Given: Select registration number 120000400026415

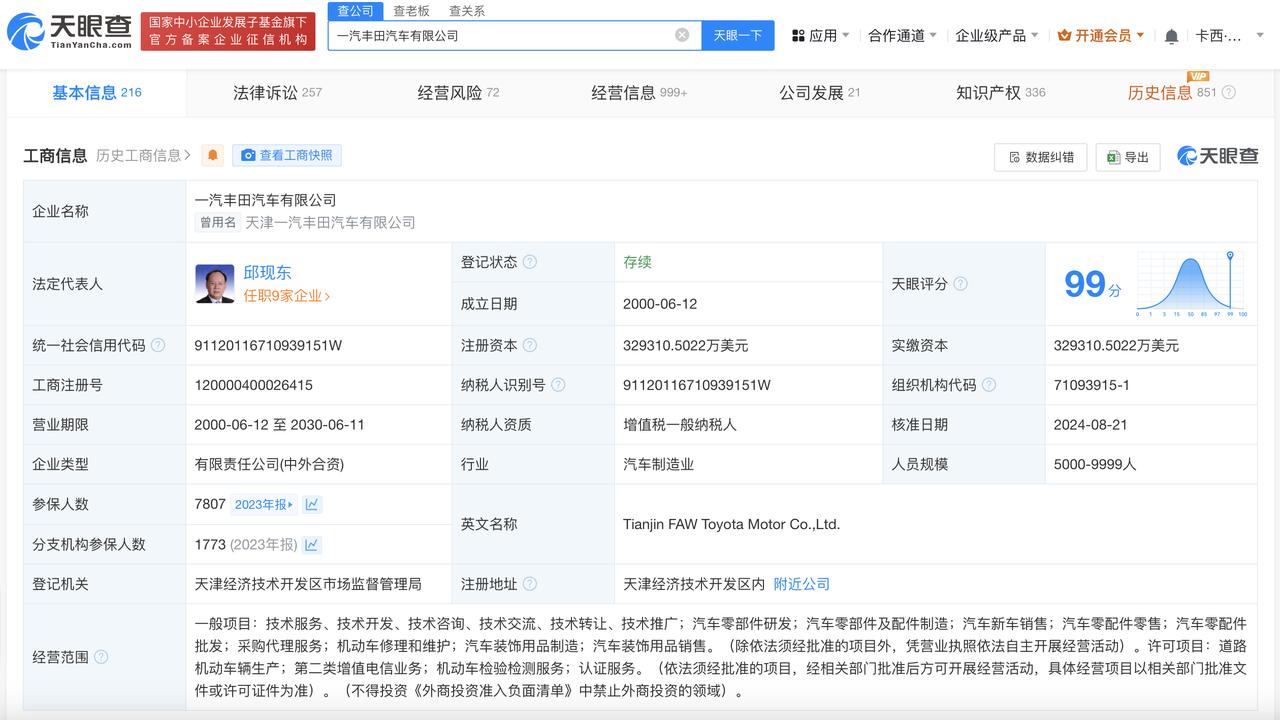Looking at the screenshot, I should click(x=253, y=385).
